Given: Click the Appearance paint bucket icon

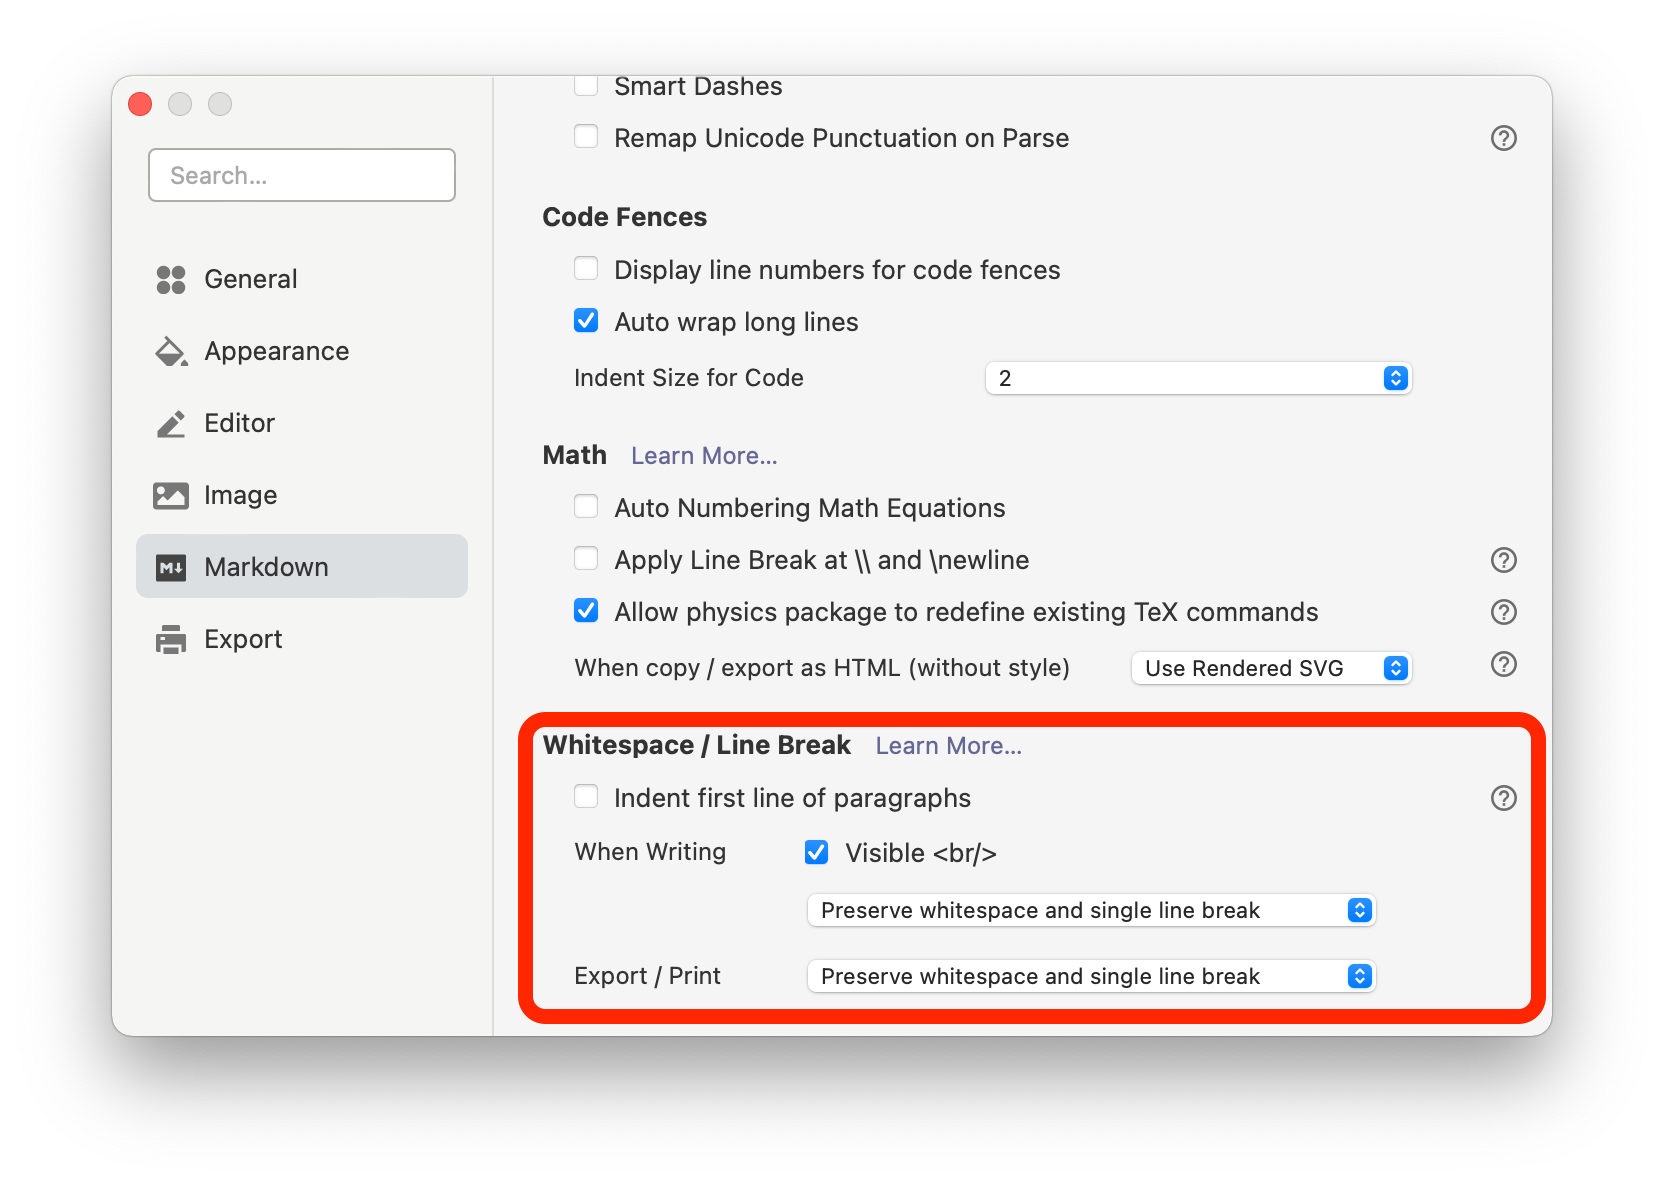Looking at the screenshot, I should pyautogui.click(x=171, y=352).
